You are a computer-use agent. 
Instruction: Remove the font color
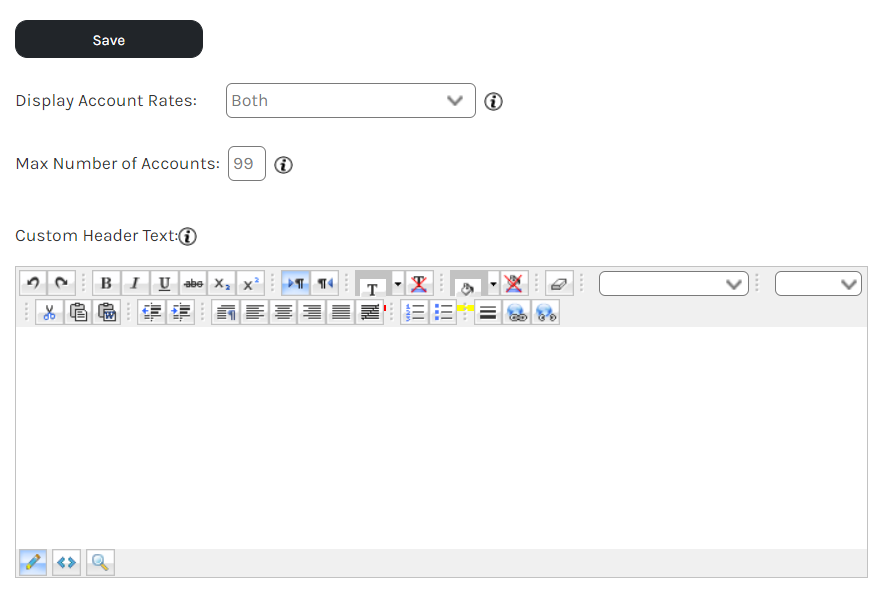[418, 283]
